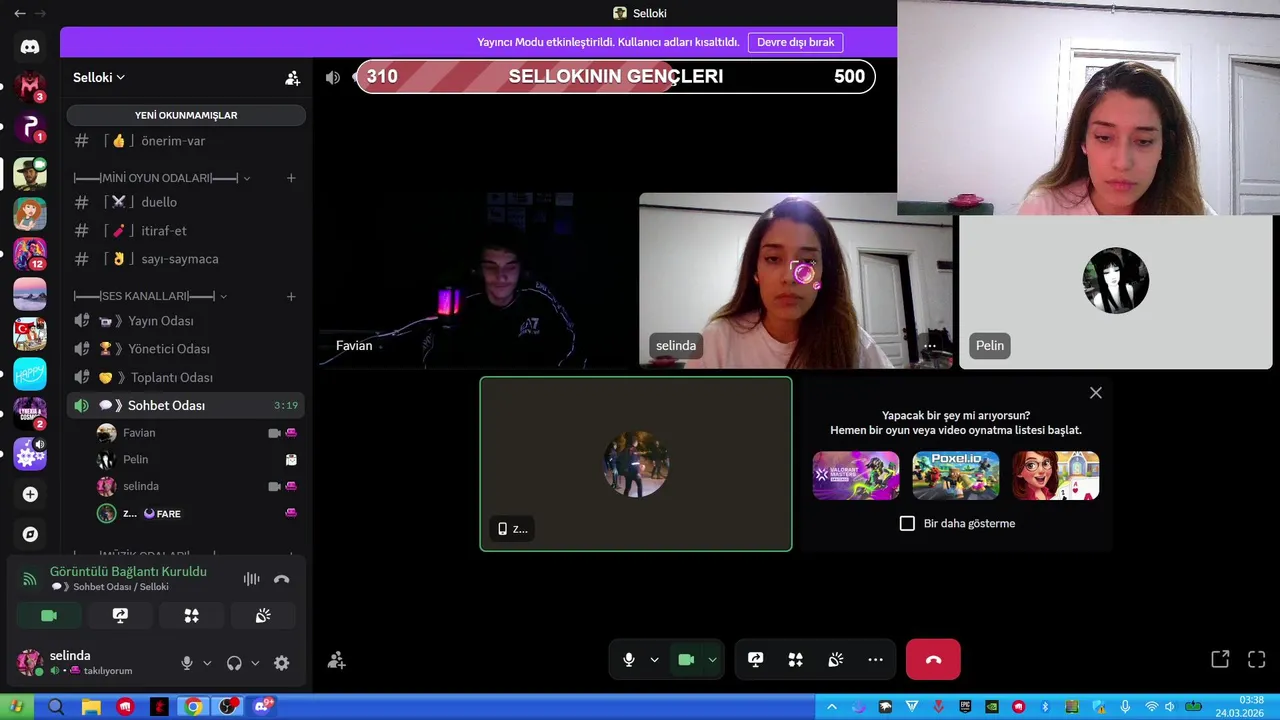Open output device arrow beside headphones icon
Viewport: 1280px width, 720px height.
[255, 663]
